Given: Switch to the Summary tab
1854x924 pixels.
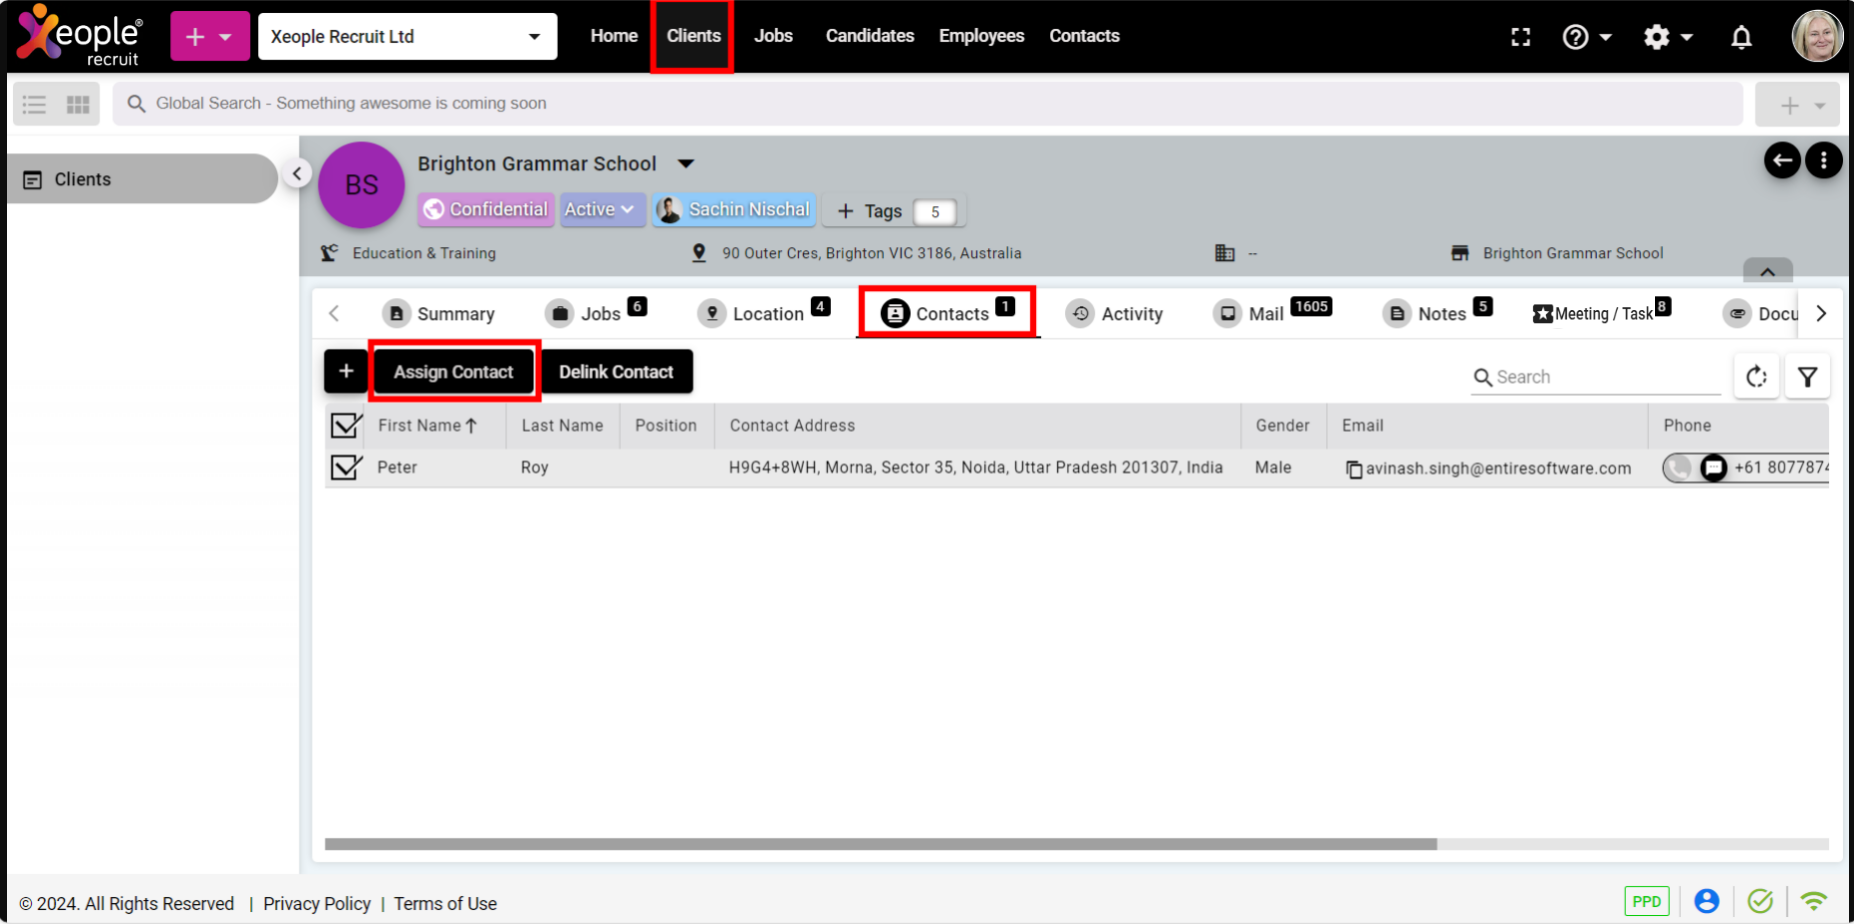Looking at the screenshot, I should (x=440, y=314).
